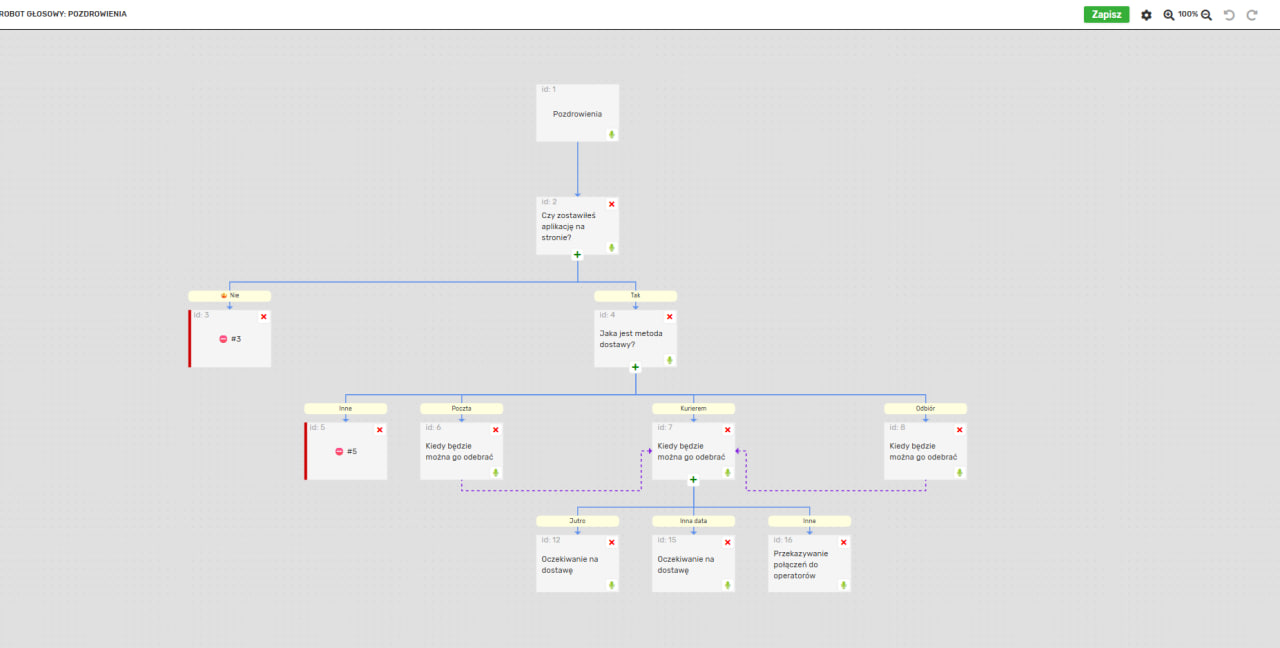
Task: Expand node id 7 with its plus button
Action: click(693, 480)
